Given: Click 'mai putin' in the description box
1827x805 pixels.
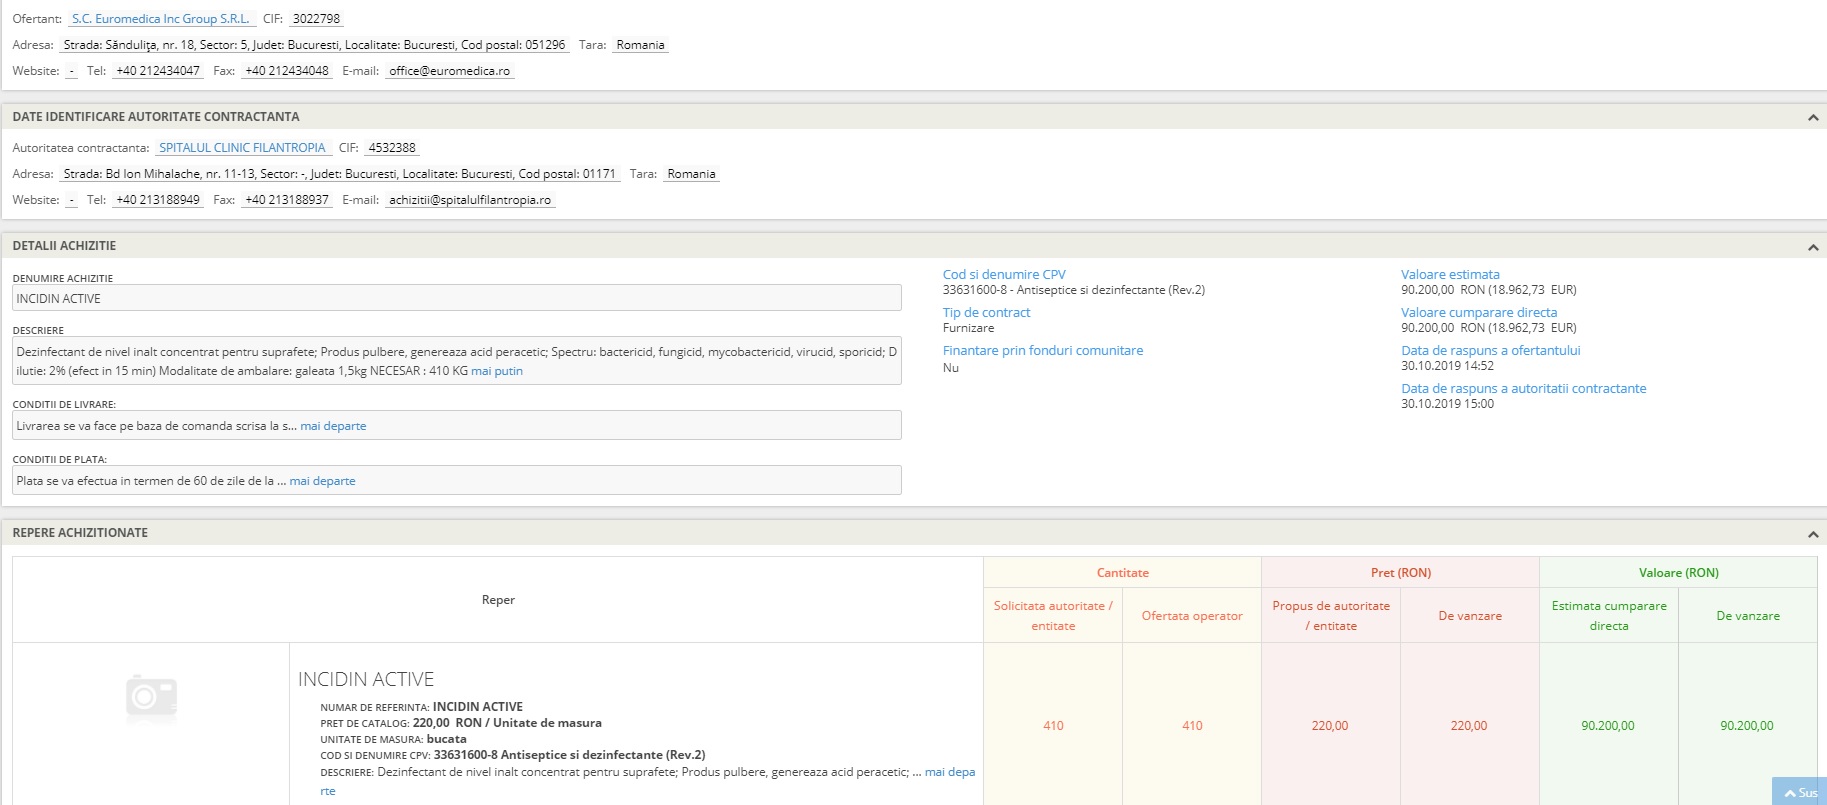Looking at the screenshot, I should pos(497,371).
